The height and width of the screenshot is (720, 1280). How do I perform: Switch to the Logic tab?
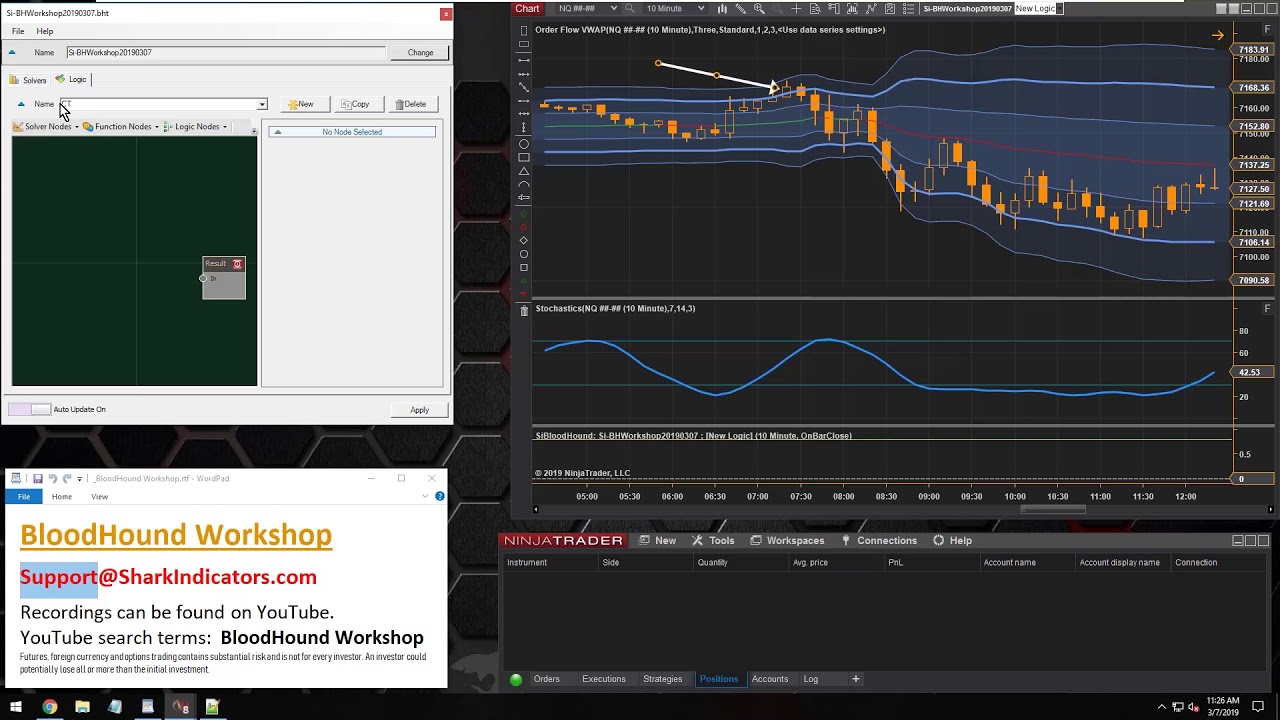[72, 79]
